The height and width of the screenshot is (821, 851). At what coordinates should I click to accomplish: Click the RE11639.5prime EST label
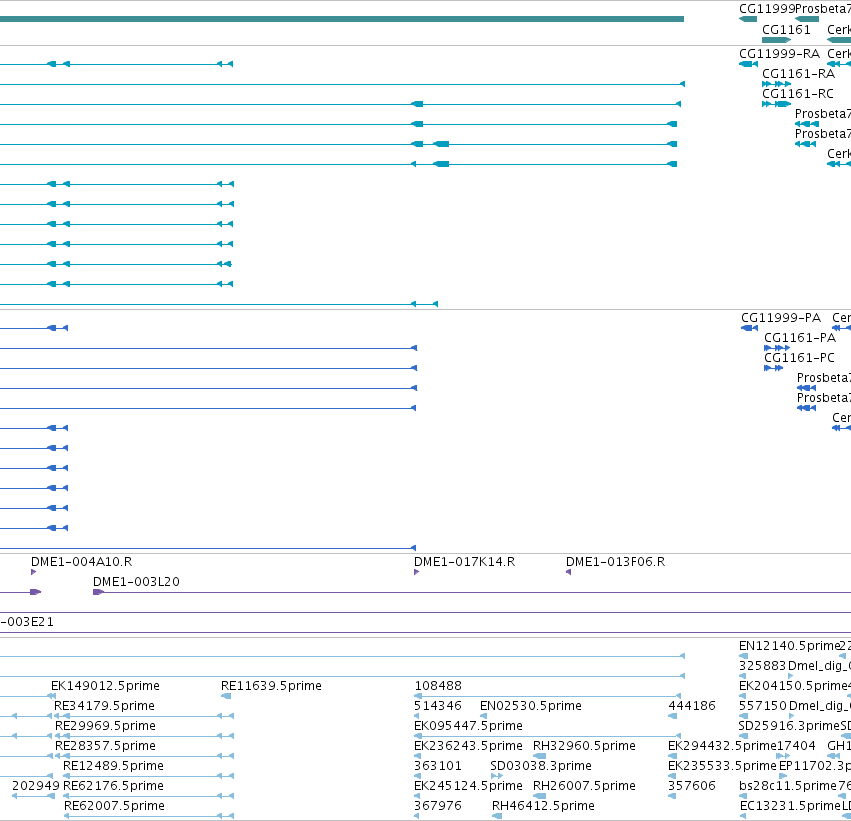point(271,686)
